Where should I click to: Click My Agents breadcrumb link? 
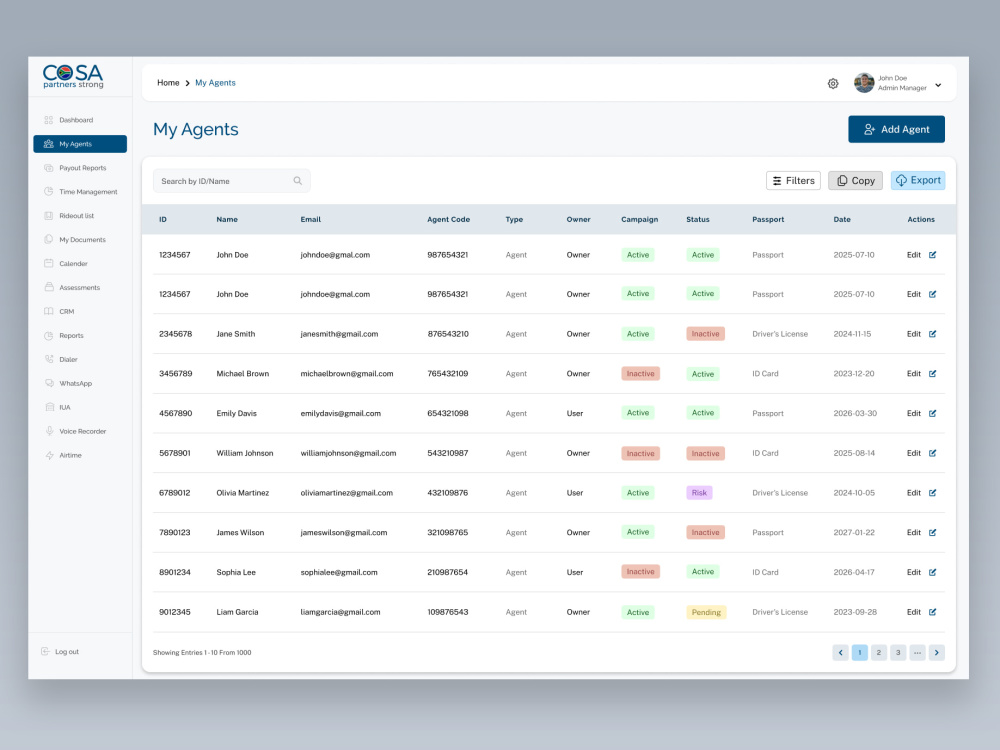point(216,83)
